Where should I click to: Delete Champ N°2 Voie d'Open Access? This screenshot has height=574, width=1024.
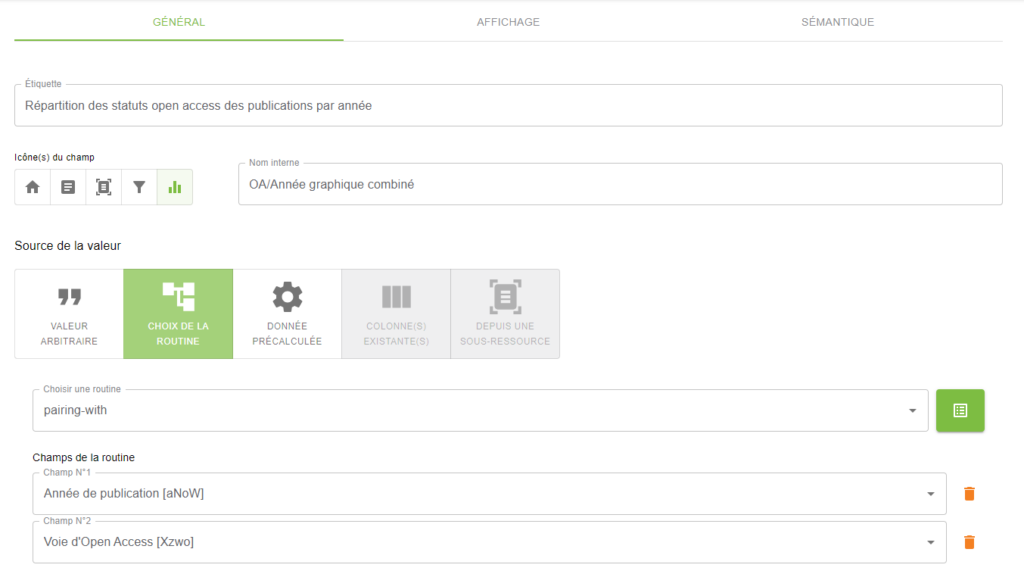click(969, 542)
